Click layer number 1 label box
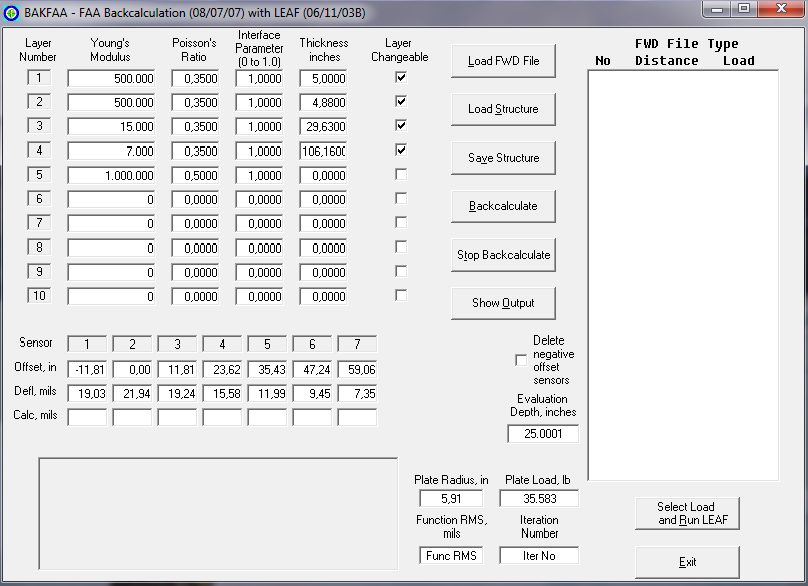808x586 pixels. point(39,78)
